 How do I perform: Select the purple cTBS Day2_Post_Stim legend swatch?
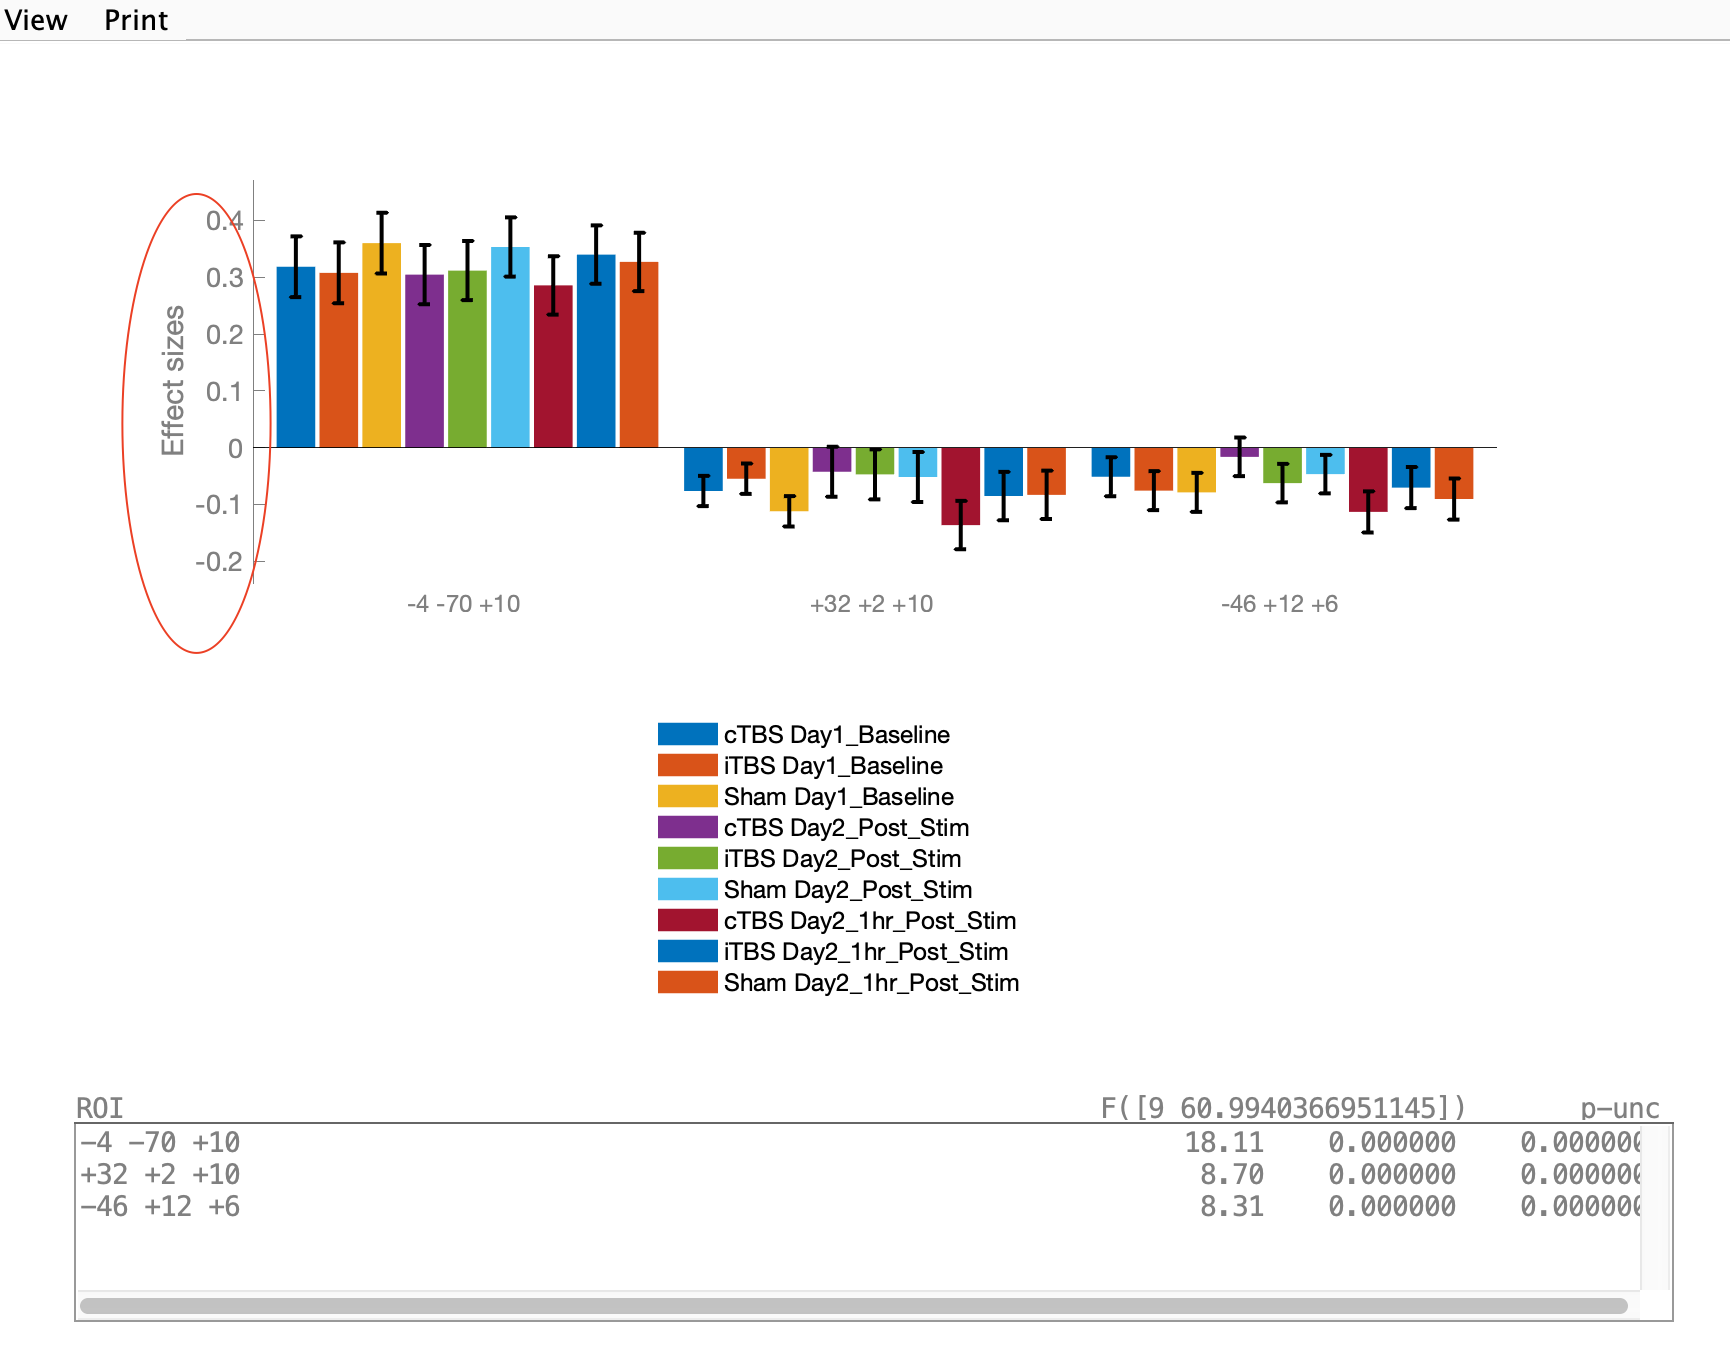pos(687,828)
